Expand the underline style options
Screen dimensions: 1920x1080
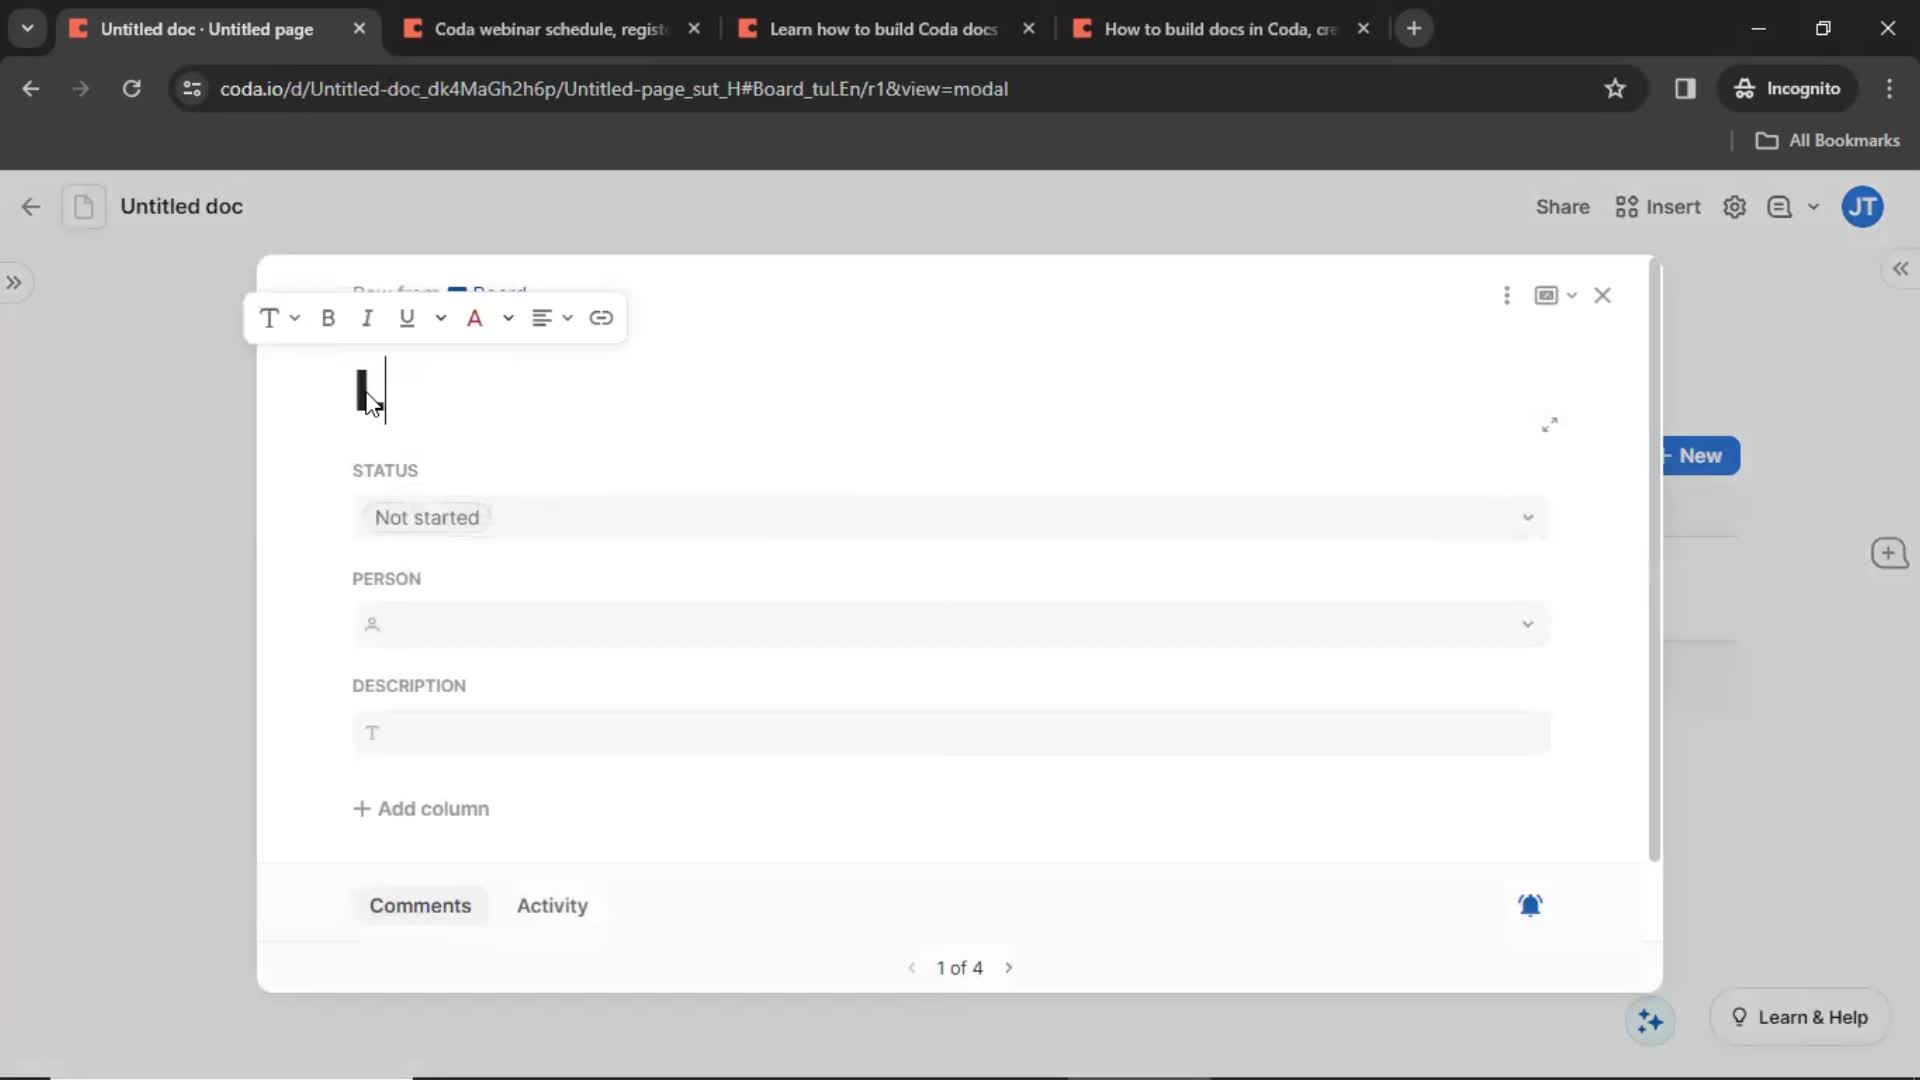point(439,318)
